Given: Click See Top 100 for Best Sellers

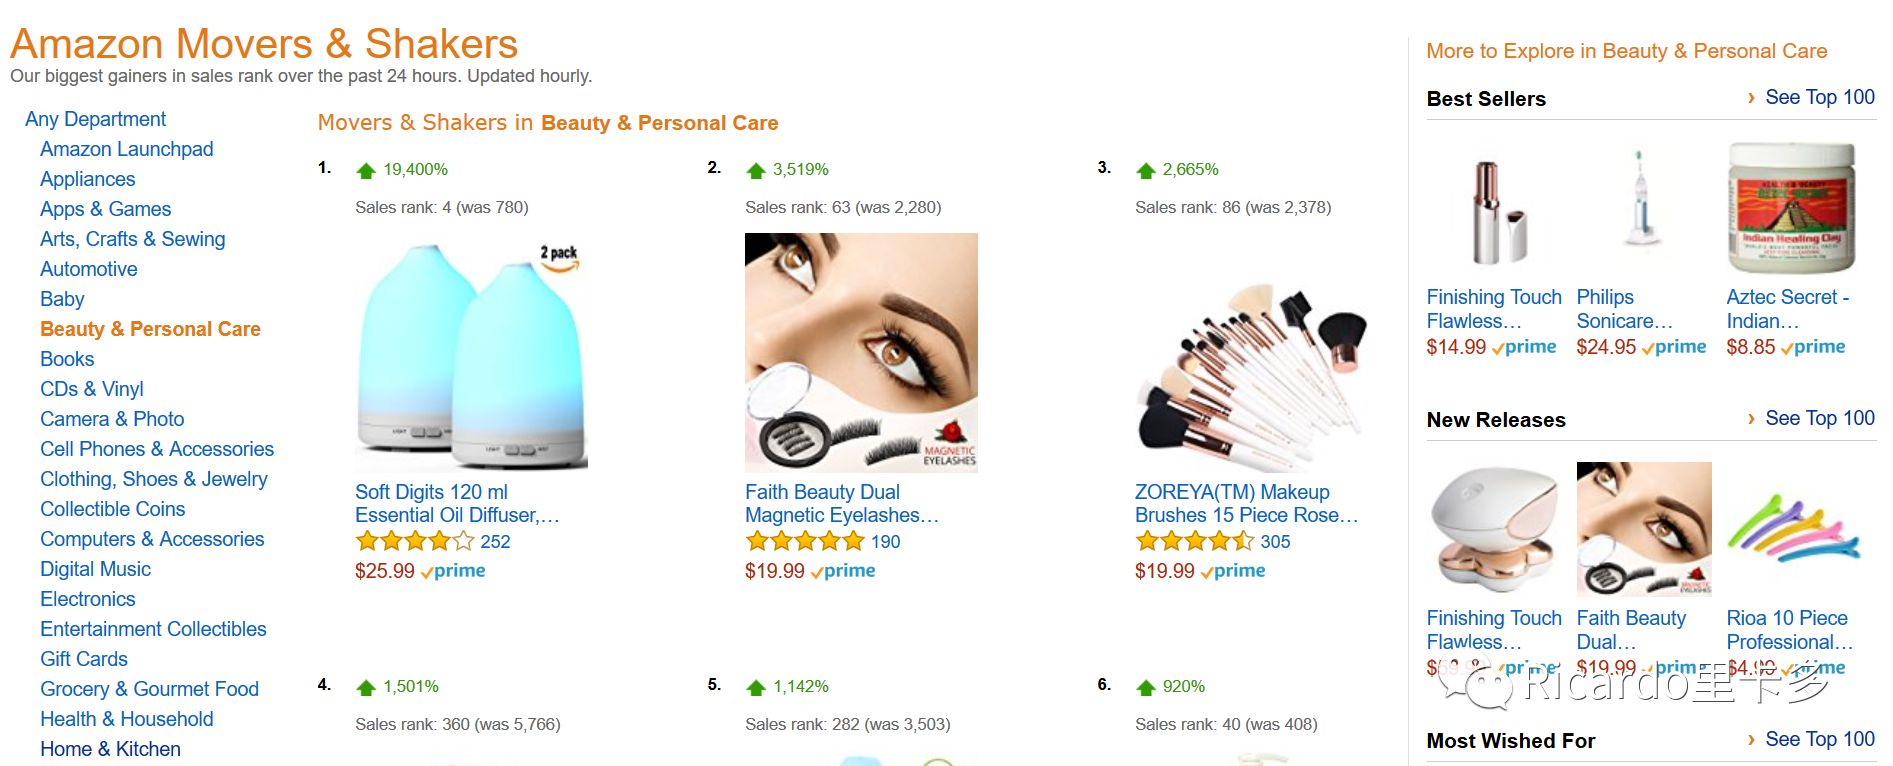Looking at the screenshot, I should pyautogui.click(x=1820, y=97).
